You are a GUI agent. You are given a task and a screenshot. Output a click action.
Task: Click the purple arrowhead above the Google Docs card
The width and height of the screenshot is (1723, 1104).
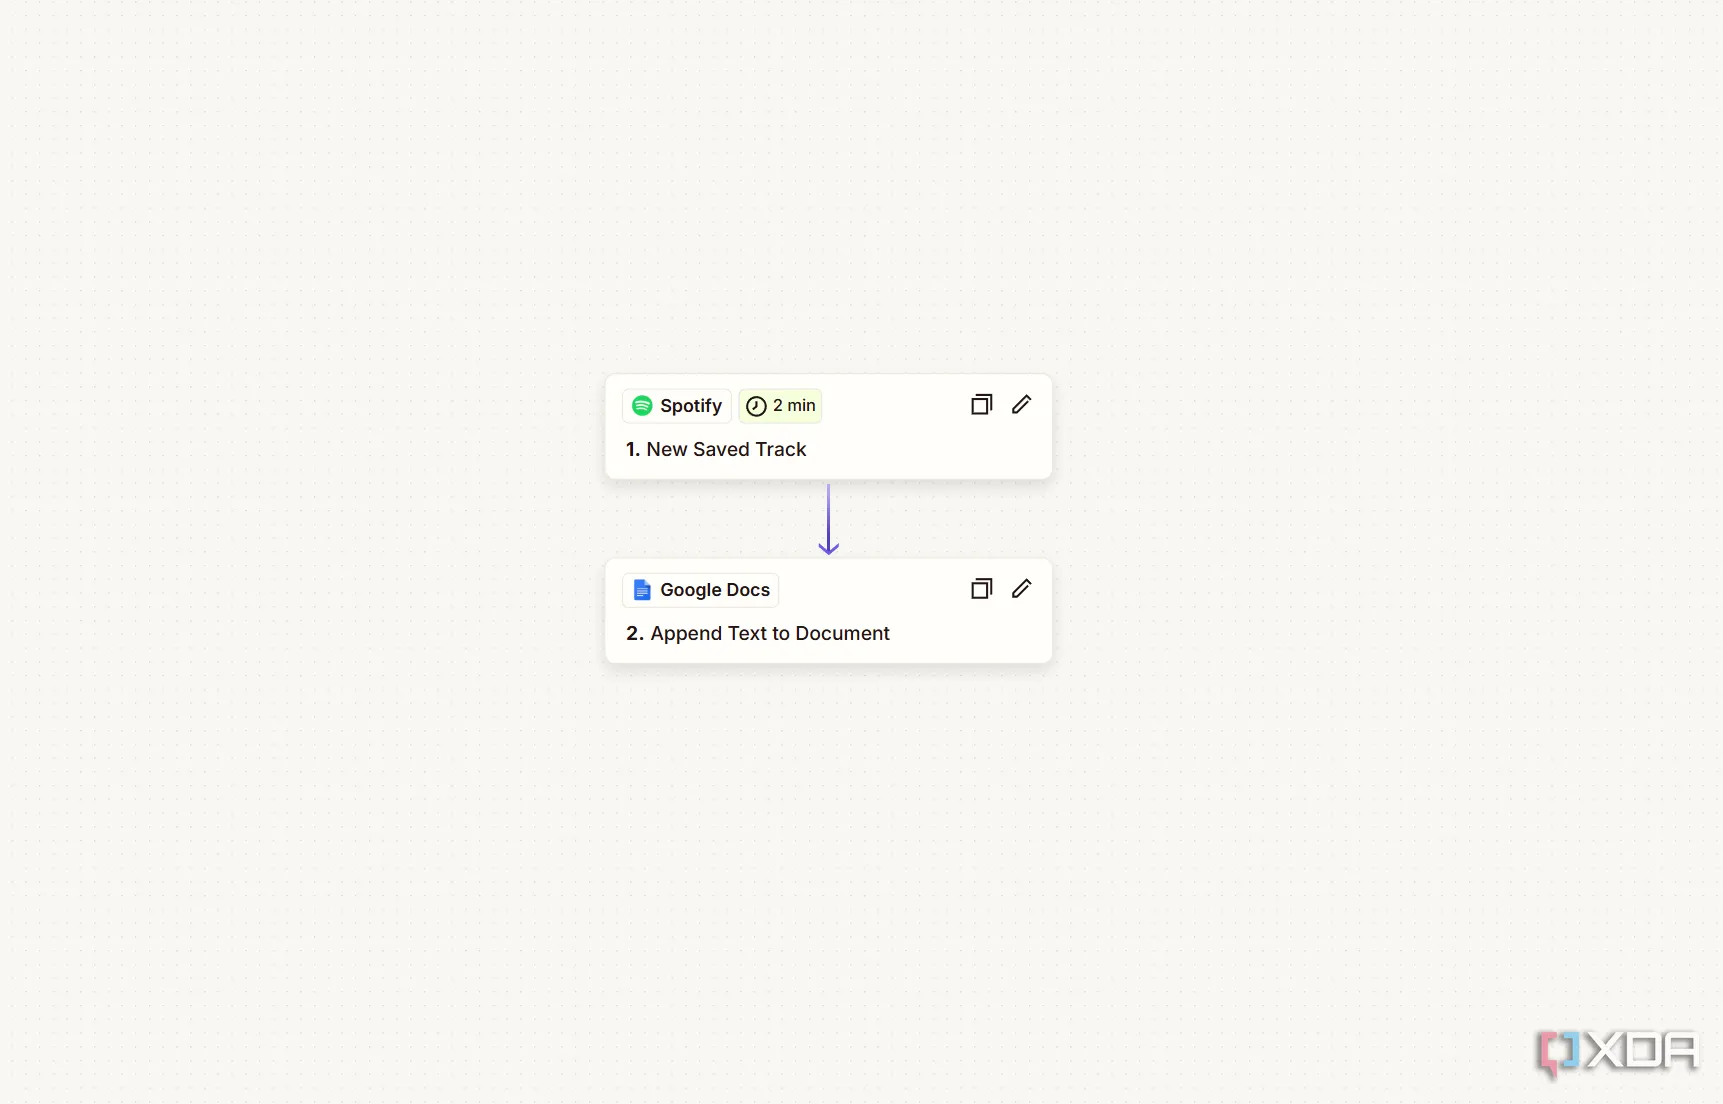pos(828,548)
